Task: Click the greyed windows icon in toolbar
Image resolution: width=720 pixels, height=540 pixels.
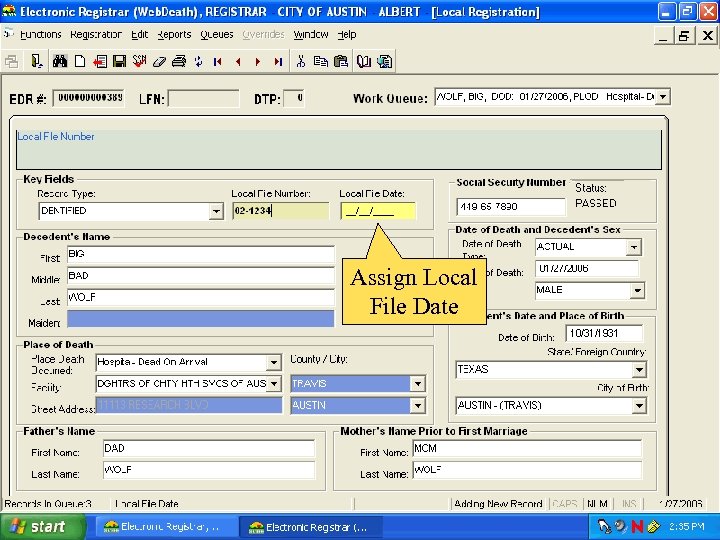Action: (x=11, y=62)
